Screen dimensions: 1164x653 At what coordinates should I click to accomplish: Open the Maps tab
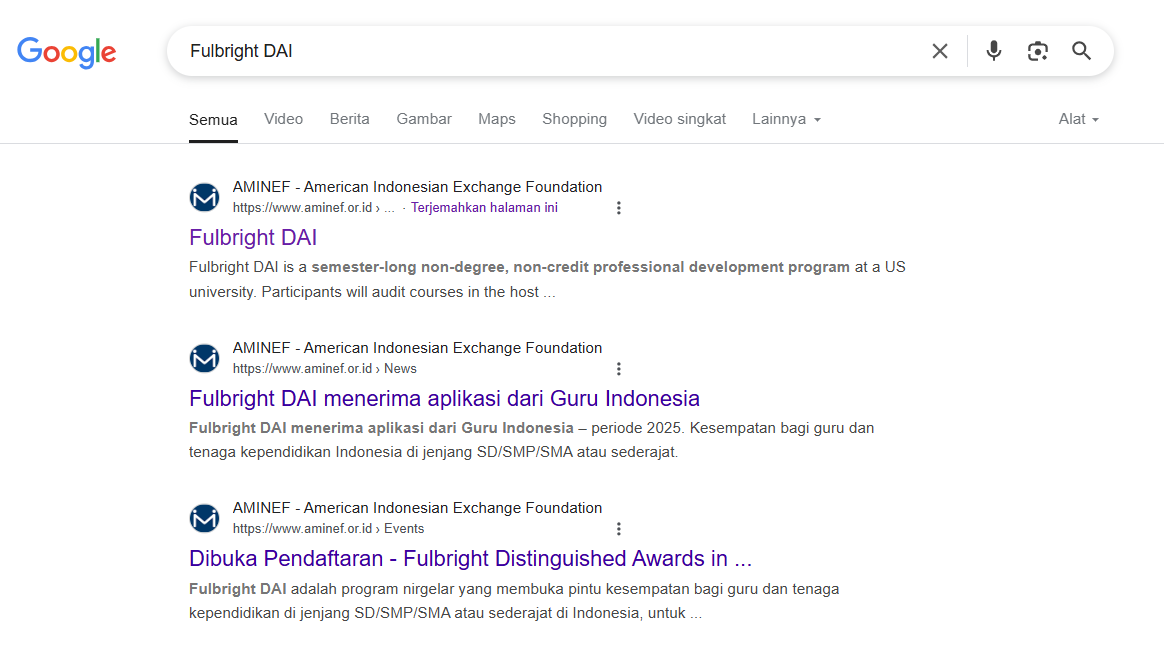[497, 119]
